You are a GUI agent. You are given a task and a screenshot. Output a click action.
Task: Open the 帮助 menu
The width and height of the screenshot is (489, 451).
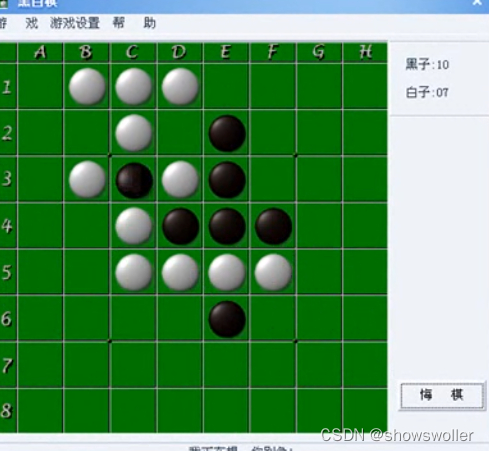[134, 23]
